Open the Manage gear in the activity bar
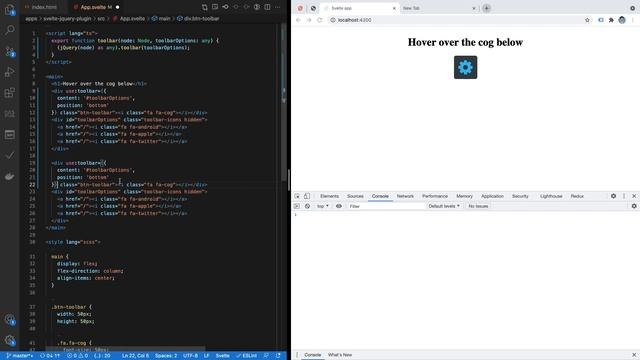The height and width of the screenshot is (360, 640). click(x=9, y=340)
